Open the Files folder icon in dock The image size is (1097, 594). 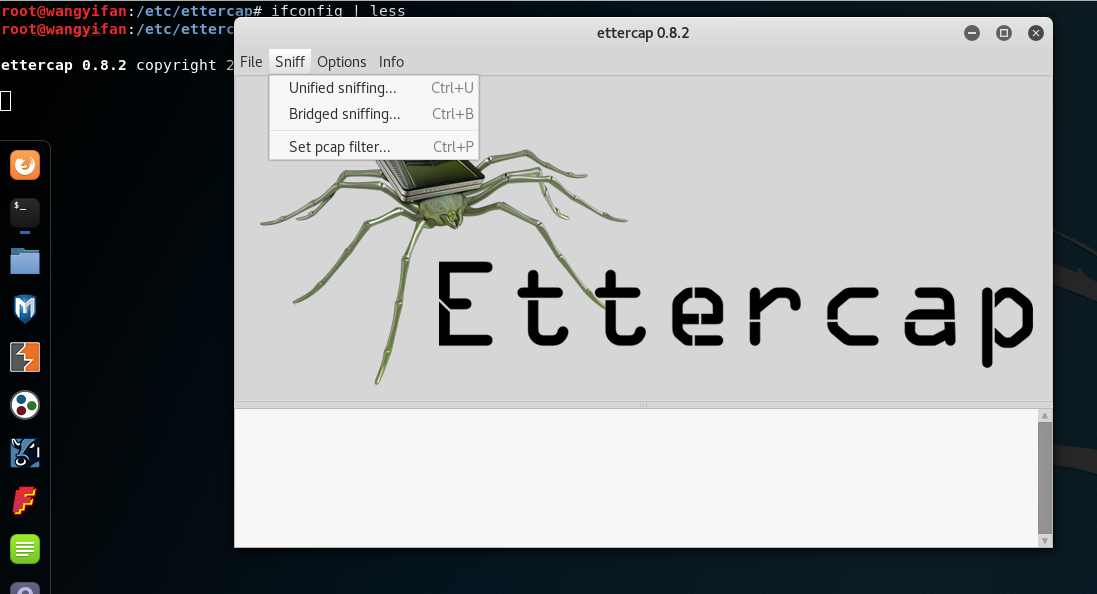(25, 261)
